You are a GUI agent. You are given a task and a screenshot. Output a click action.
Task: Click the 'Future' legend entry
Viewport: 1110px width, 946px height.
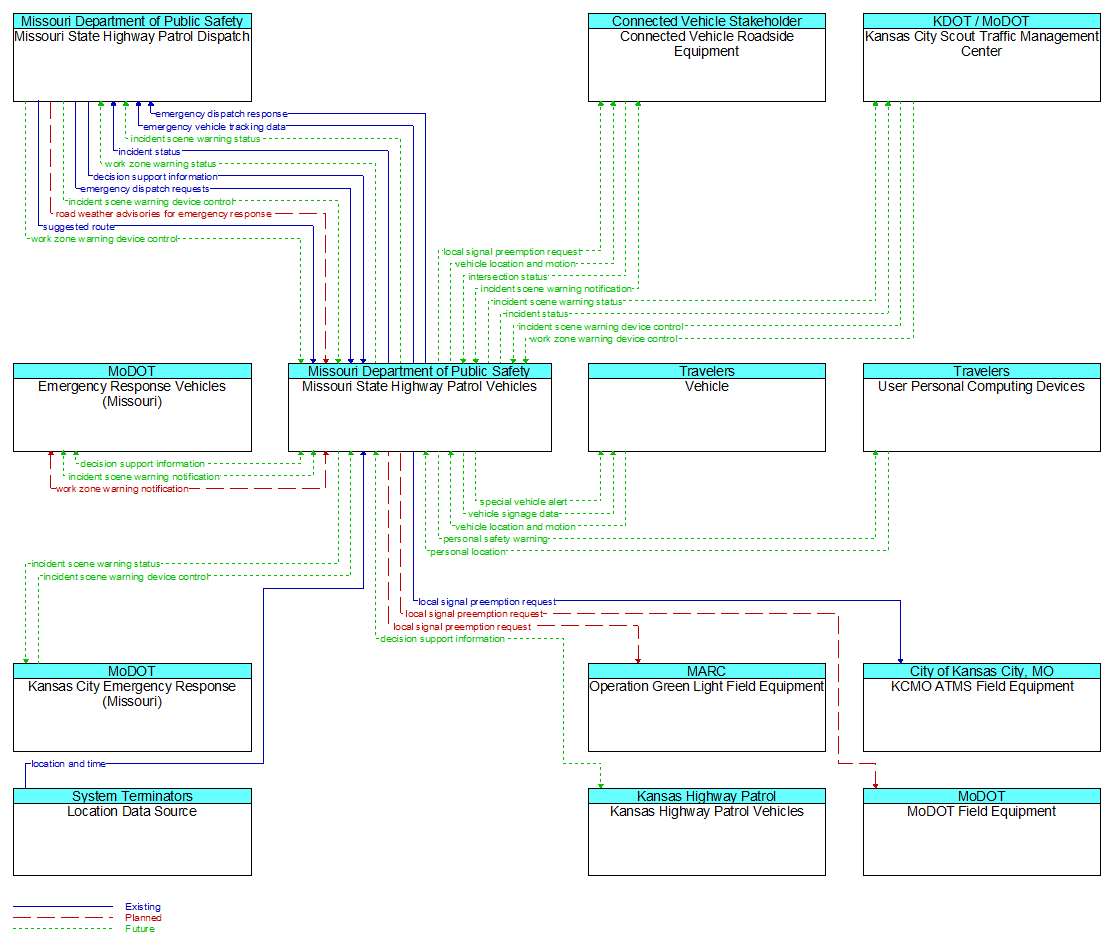coord(140,929)
